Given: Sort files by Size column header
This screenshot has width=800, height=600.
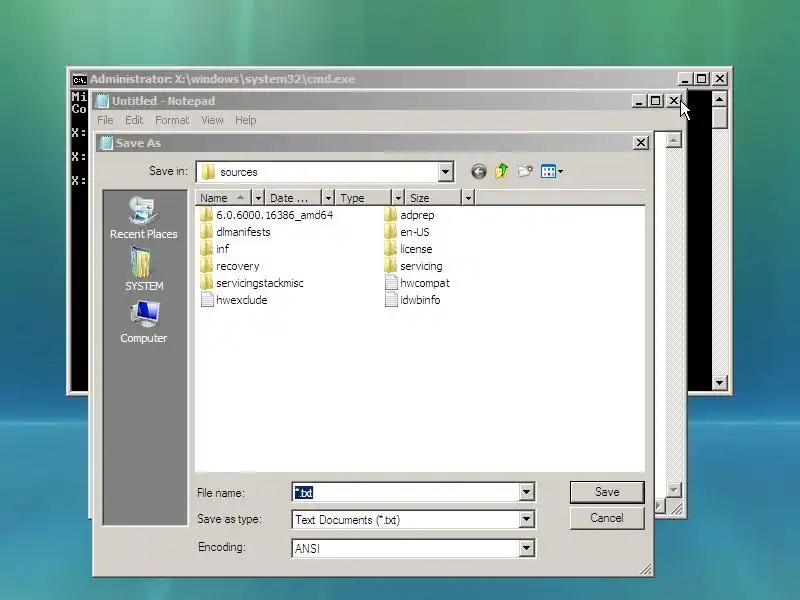Looking at the screenshot, I should point(434,197).
